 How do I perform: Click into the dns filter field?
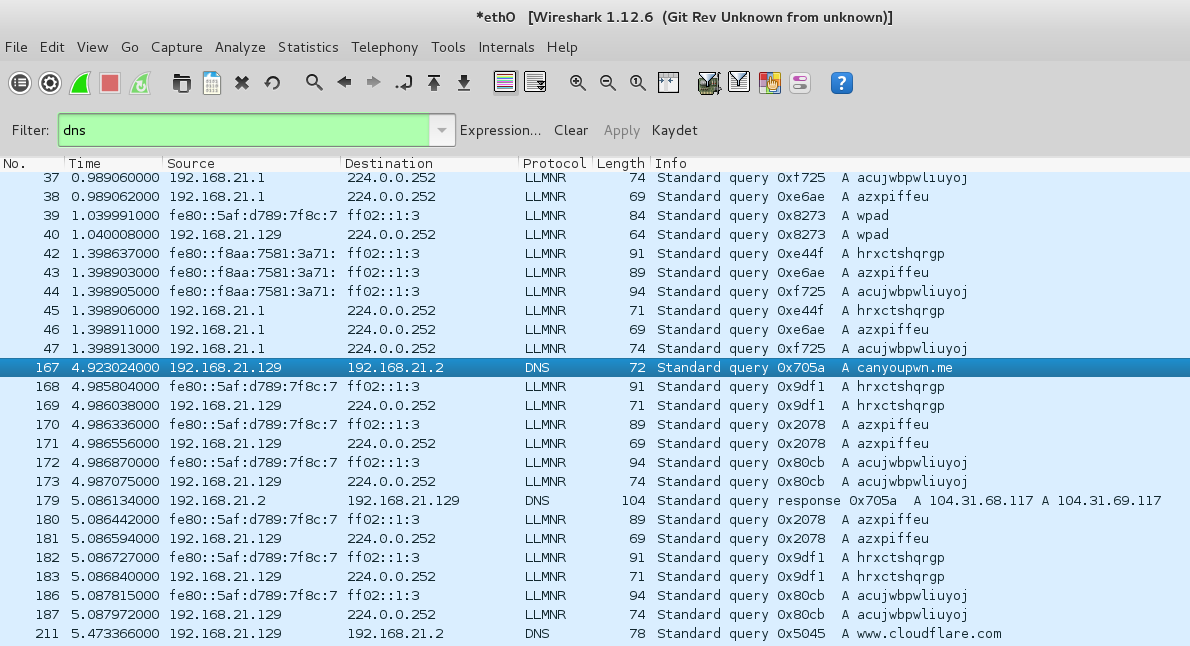click(240, 130)
